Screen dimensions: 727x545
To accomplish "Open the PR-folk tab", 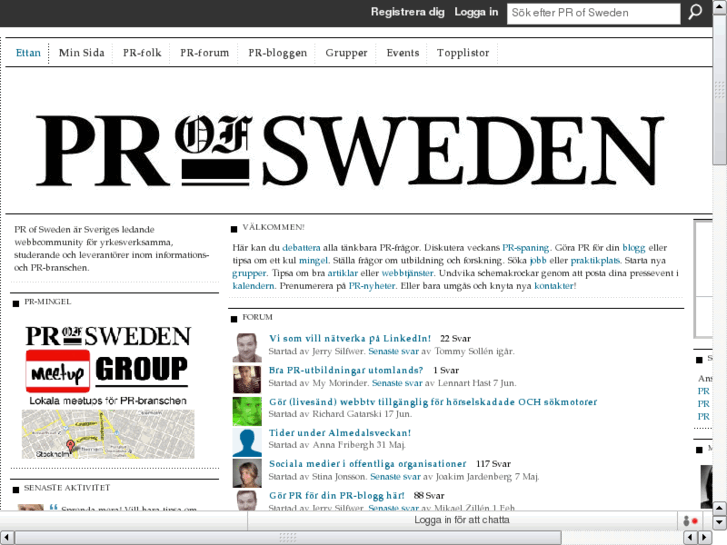I will click(x=142, y=53).
